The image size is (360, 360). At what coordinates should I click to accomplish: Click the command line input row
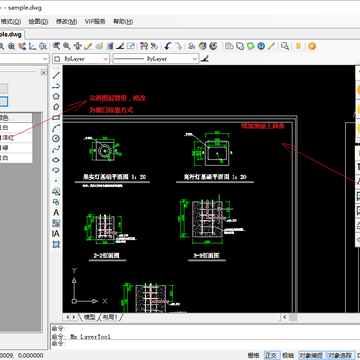pos(205,344)
